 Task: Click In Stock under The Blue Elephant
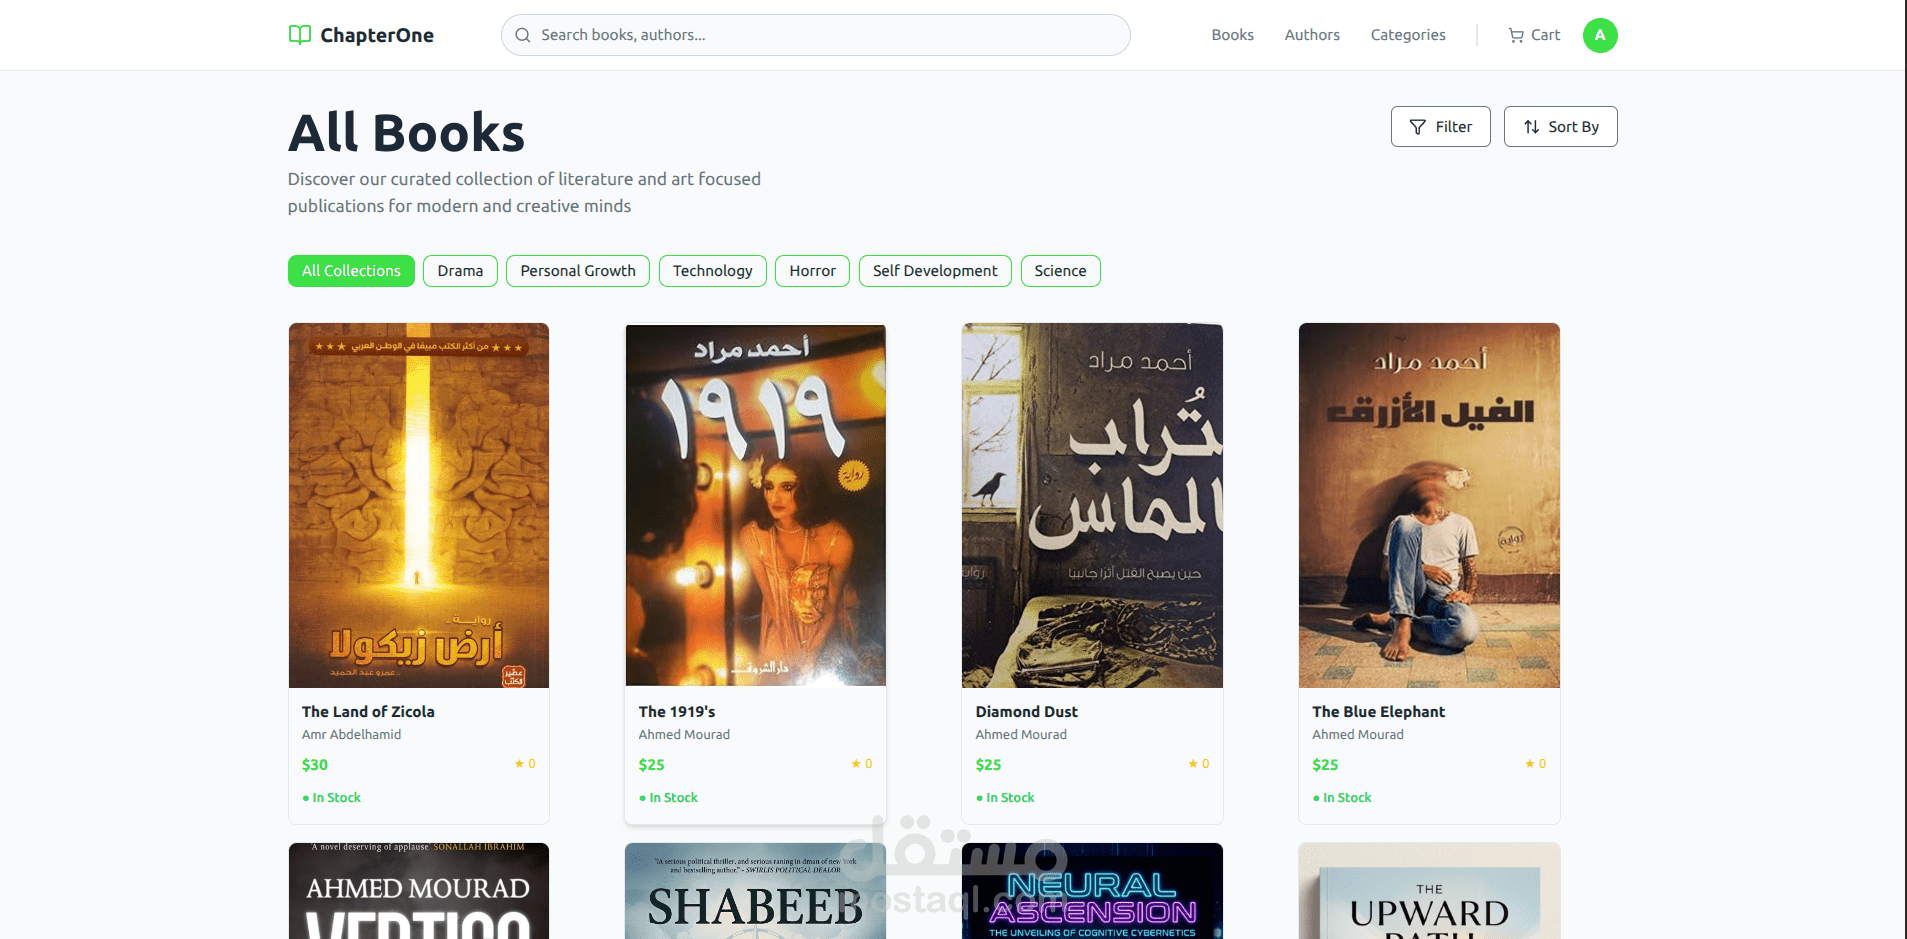pos(1342,798)
